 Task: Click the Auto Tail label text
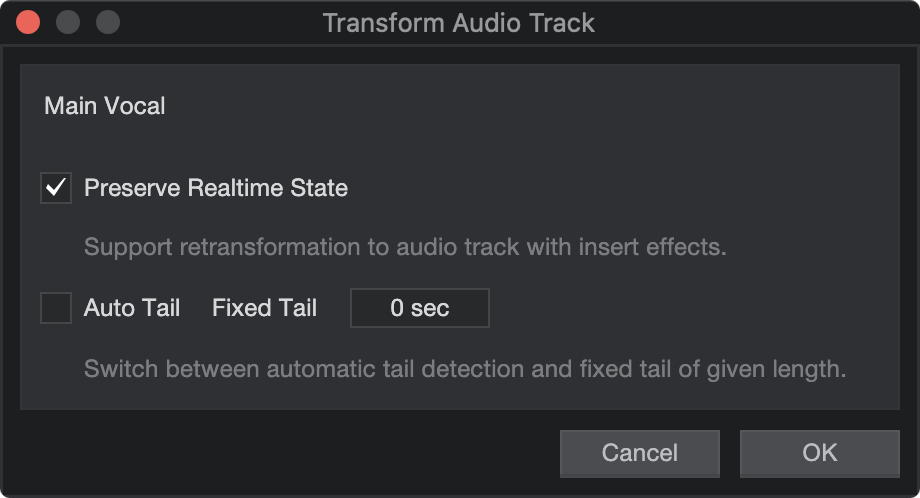click(132, 308)
